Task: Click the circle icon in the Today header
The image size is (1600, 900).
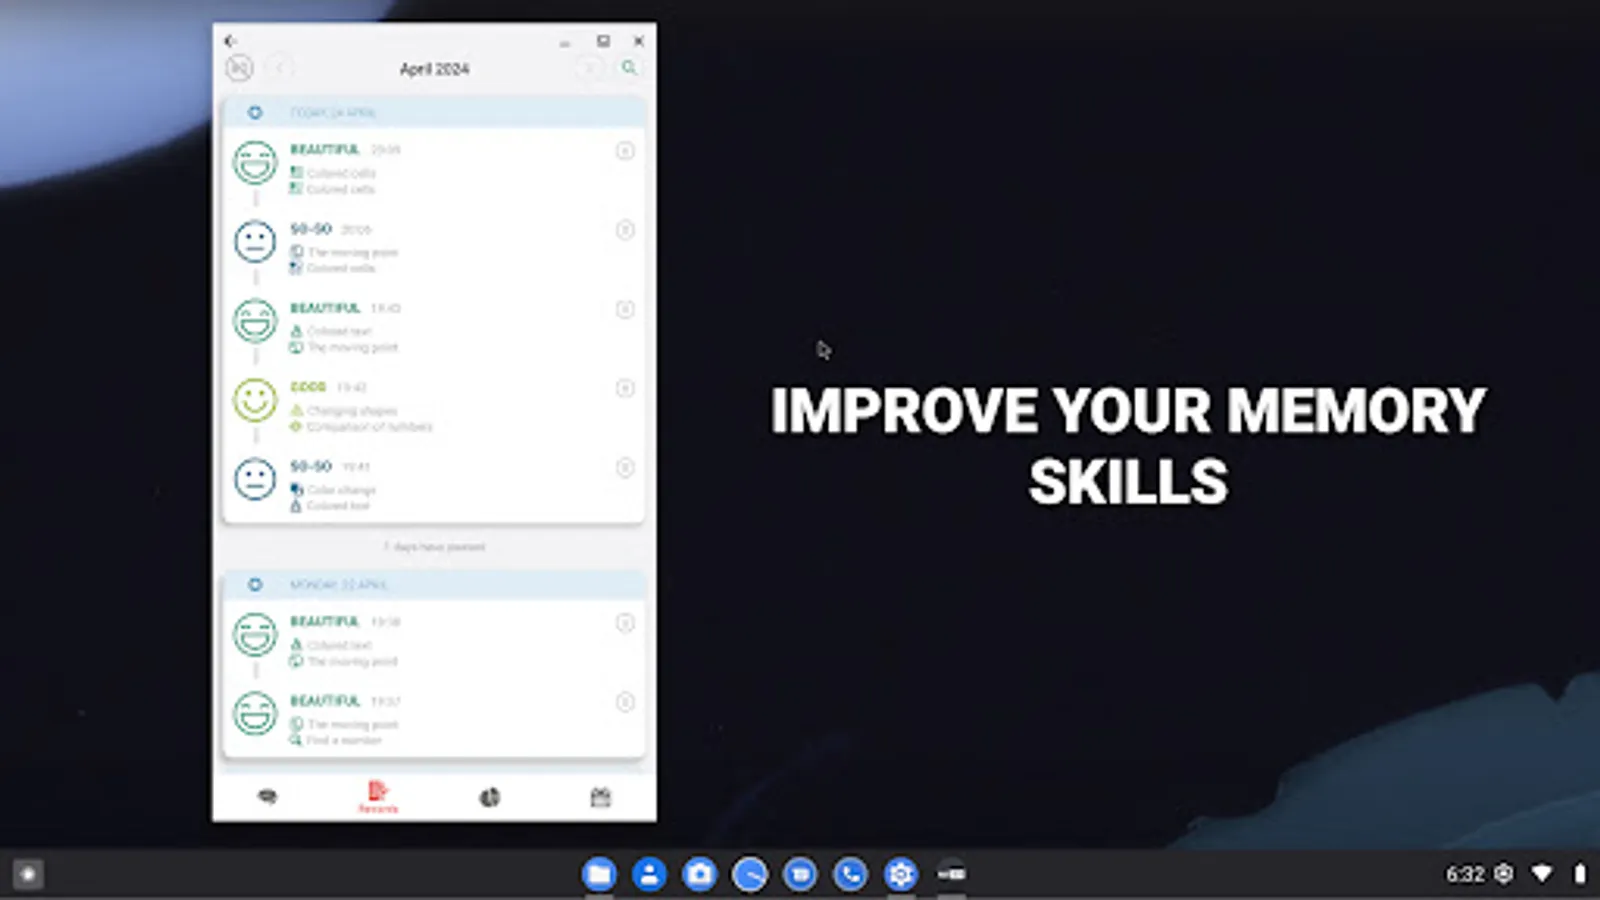Action: [255, 113]
